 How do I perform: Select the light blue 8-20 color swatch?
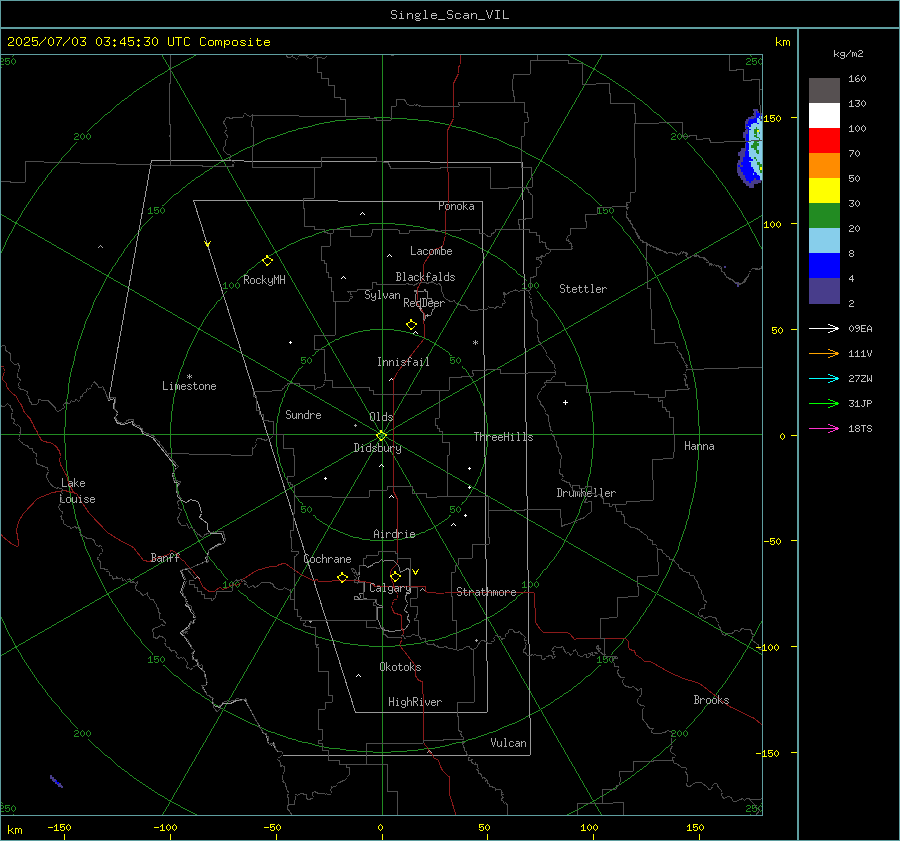click(x=824, y=241)
